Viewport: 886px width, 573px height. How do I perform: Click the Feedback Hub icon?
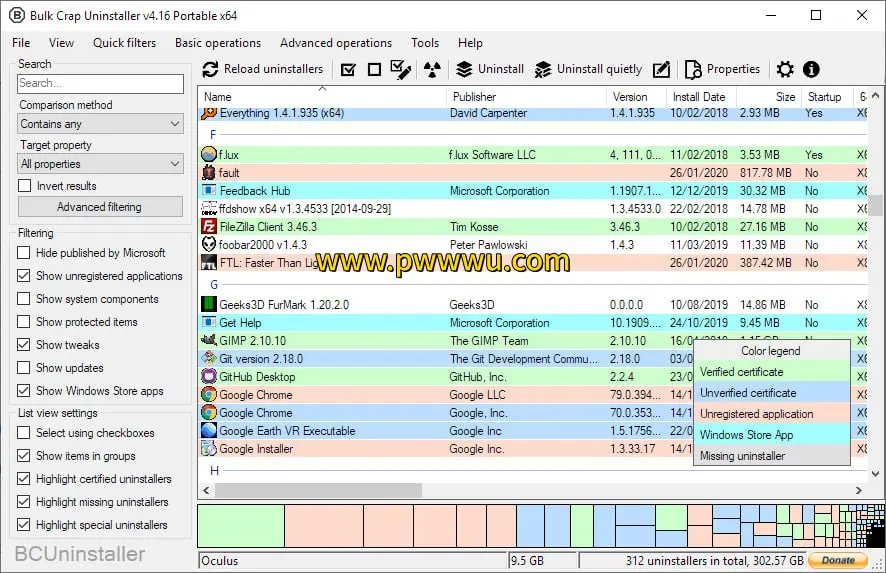[209, 190]
